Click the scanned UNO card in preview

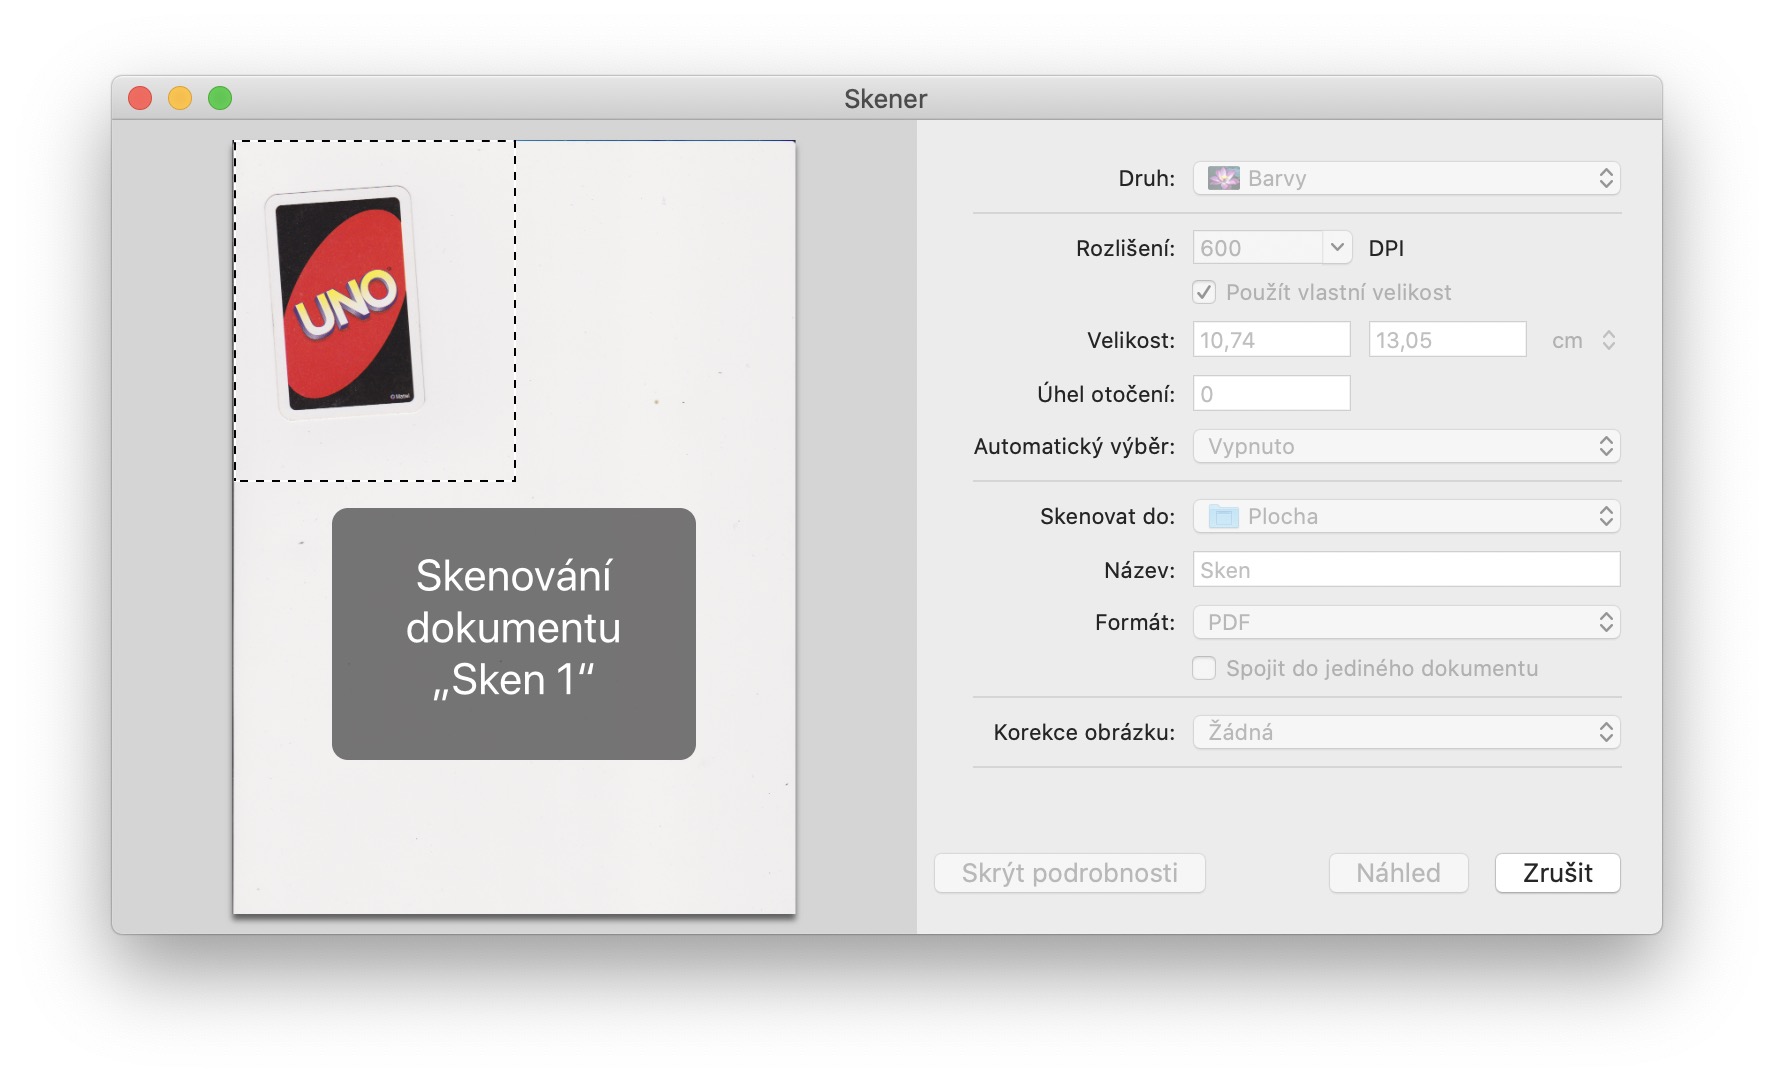click(x=346, y=302)
